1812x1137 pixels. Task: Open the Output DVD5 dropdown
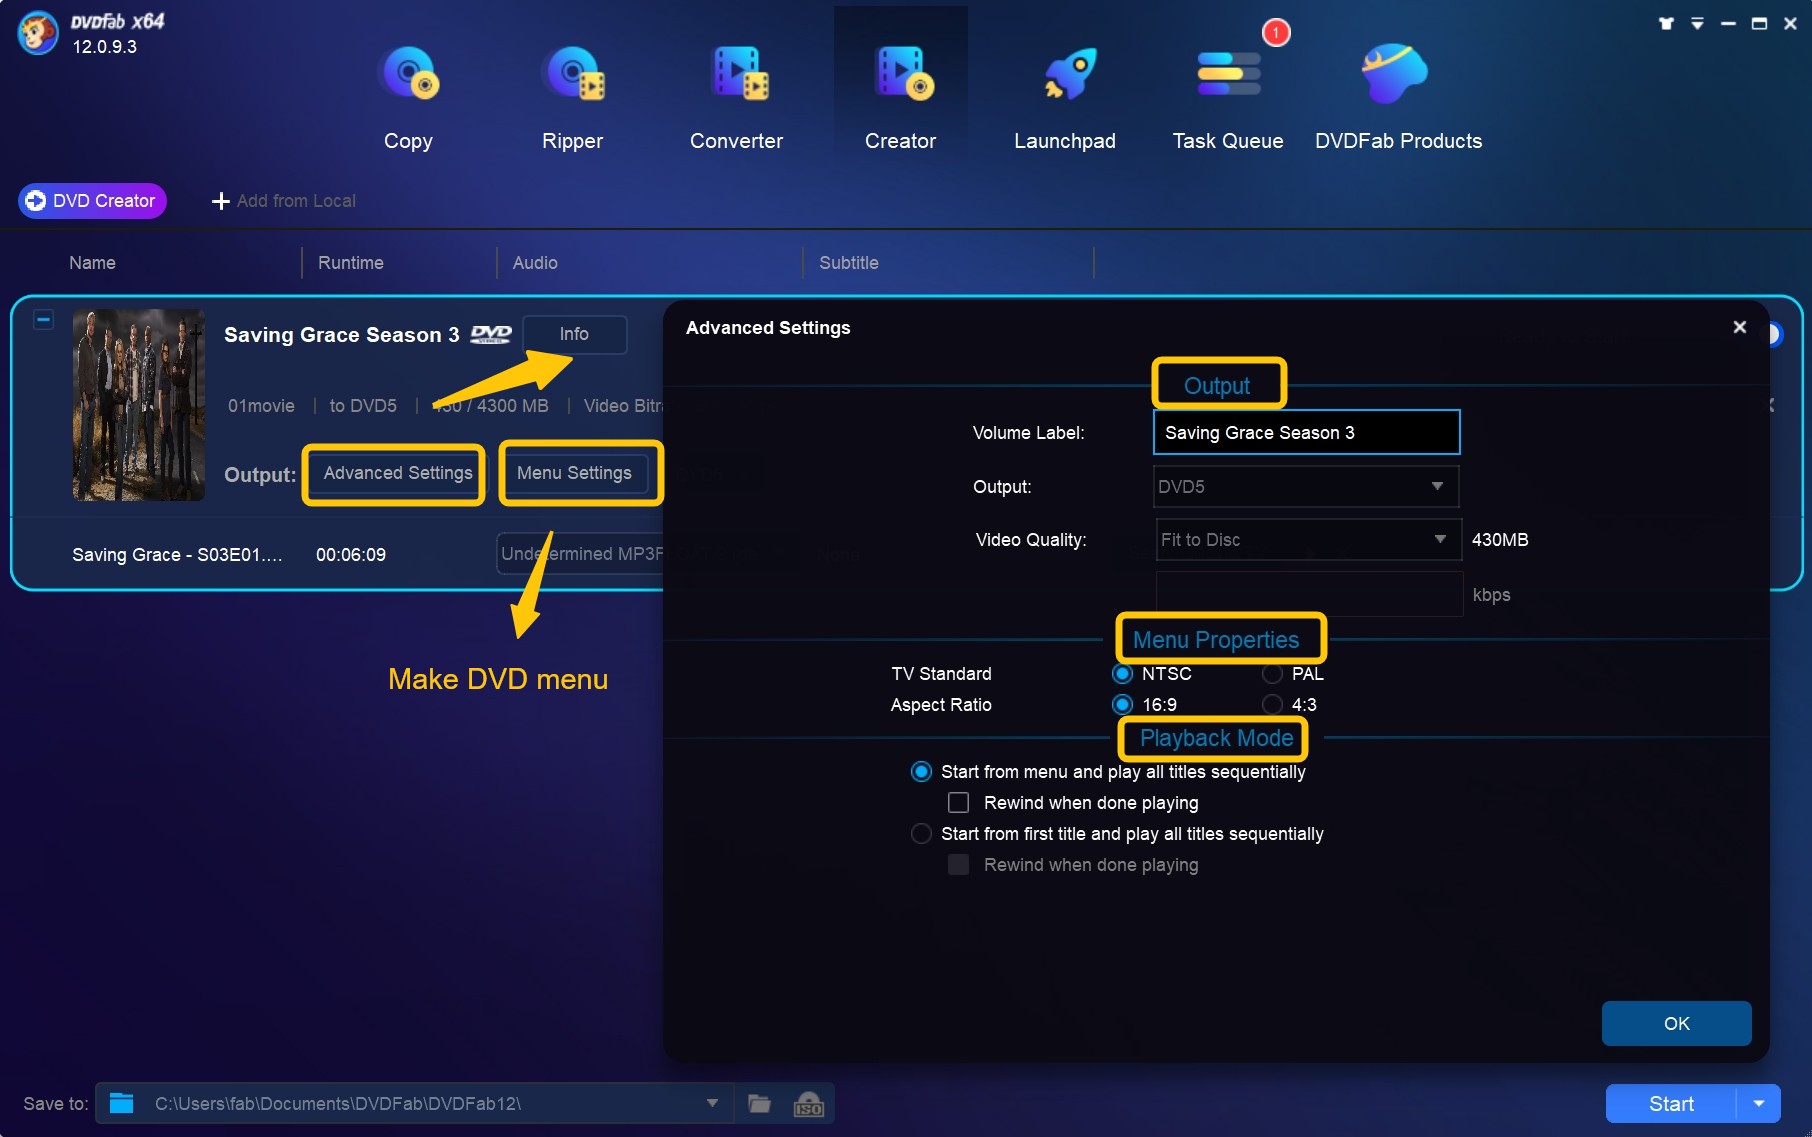pyautogui.click(x=1306, y=486)
